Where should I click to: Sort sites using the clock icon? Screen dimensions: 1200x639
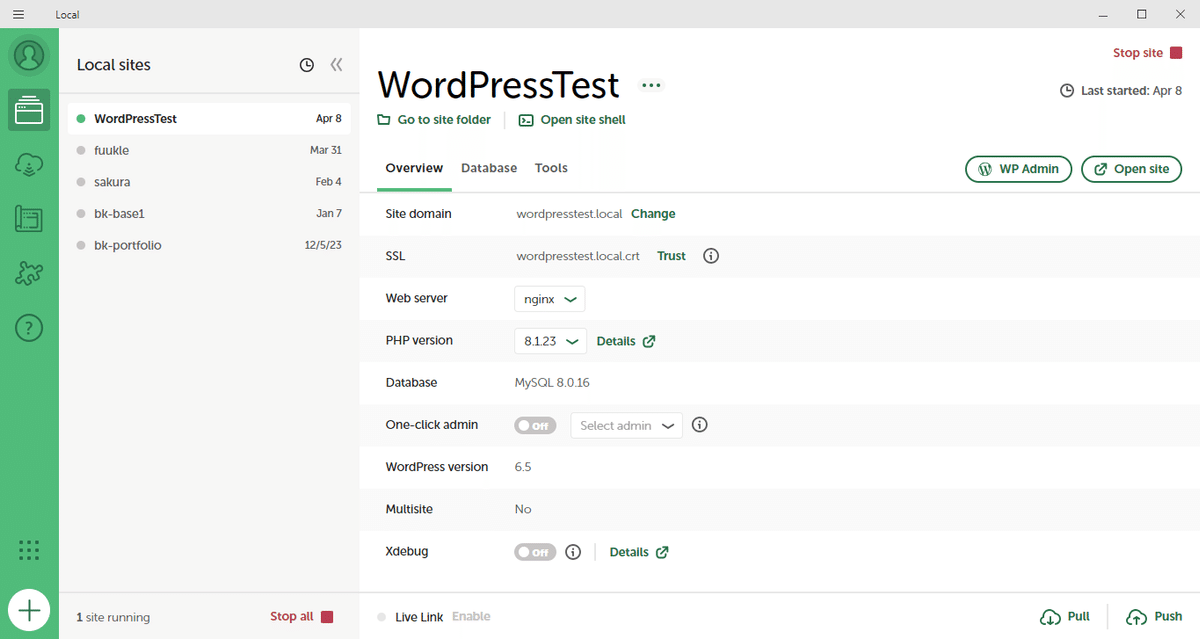(307, 65)
